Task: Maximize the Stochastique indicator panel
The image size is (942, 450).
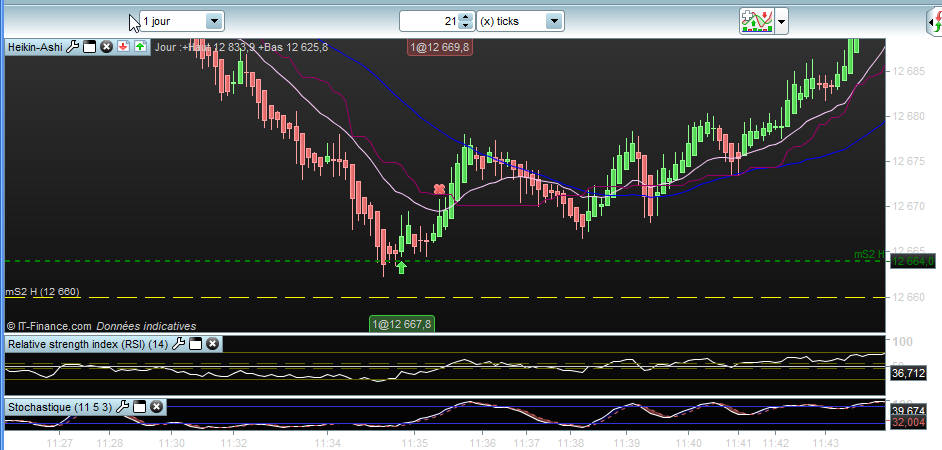Action: (140, 407)
